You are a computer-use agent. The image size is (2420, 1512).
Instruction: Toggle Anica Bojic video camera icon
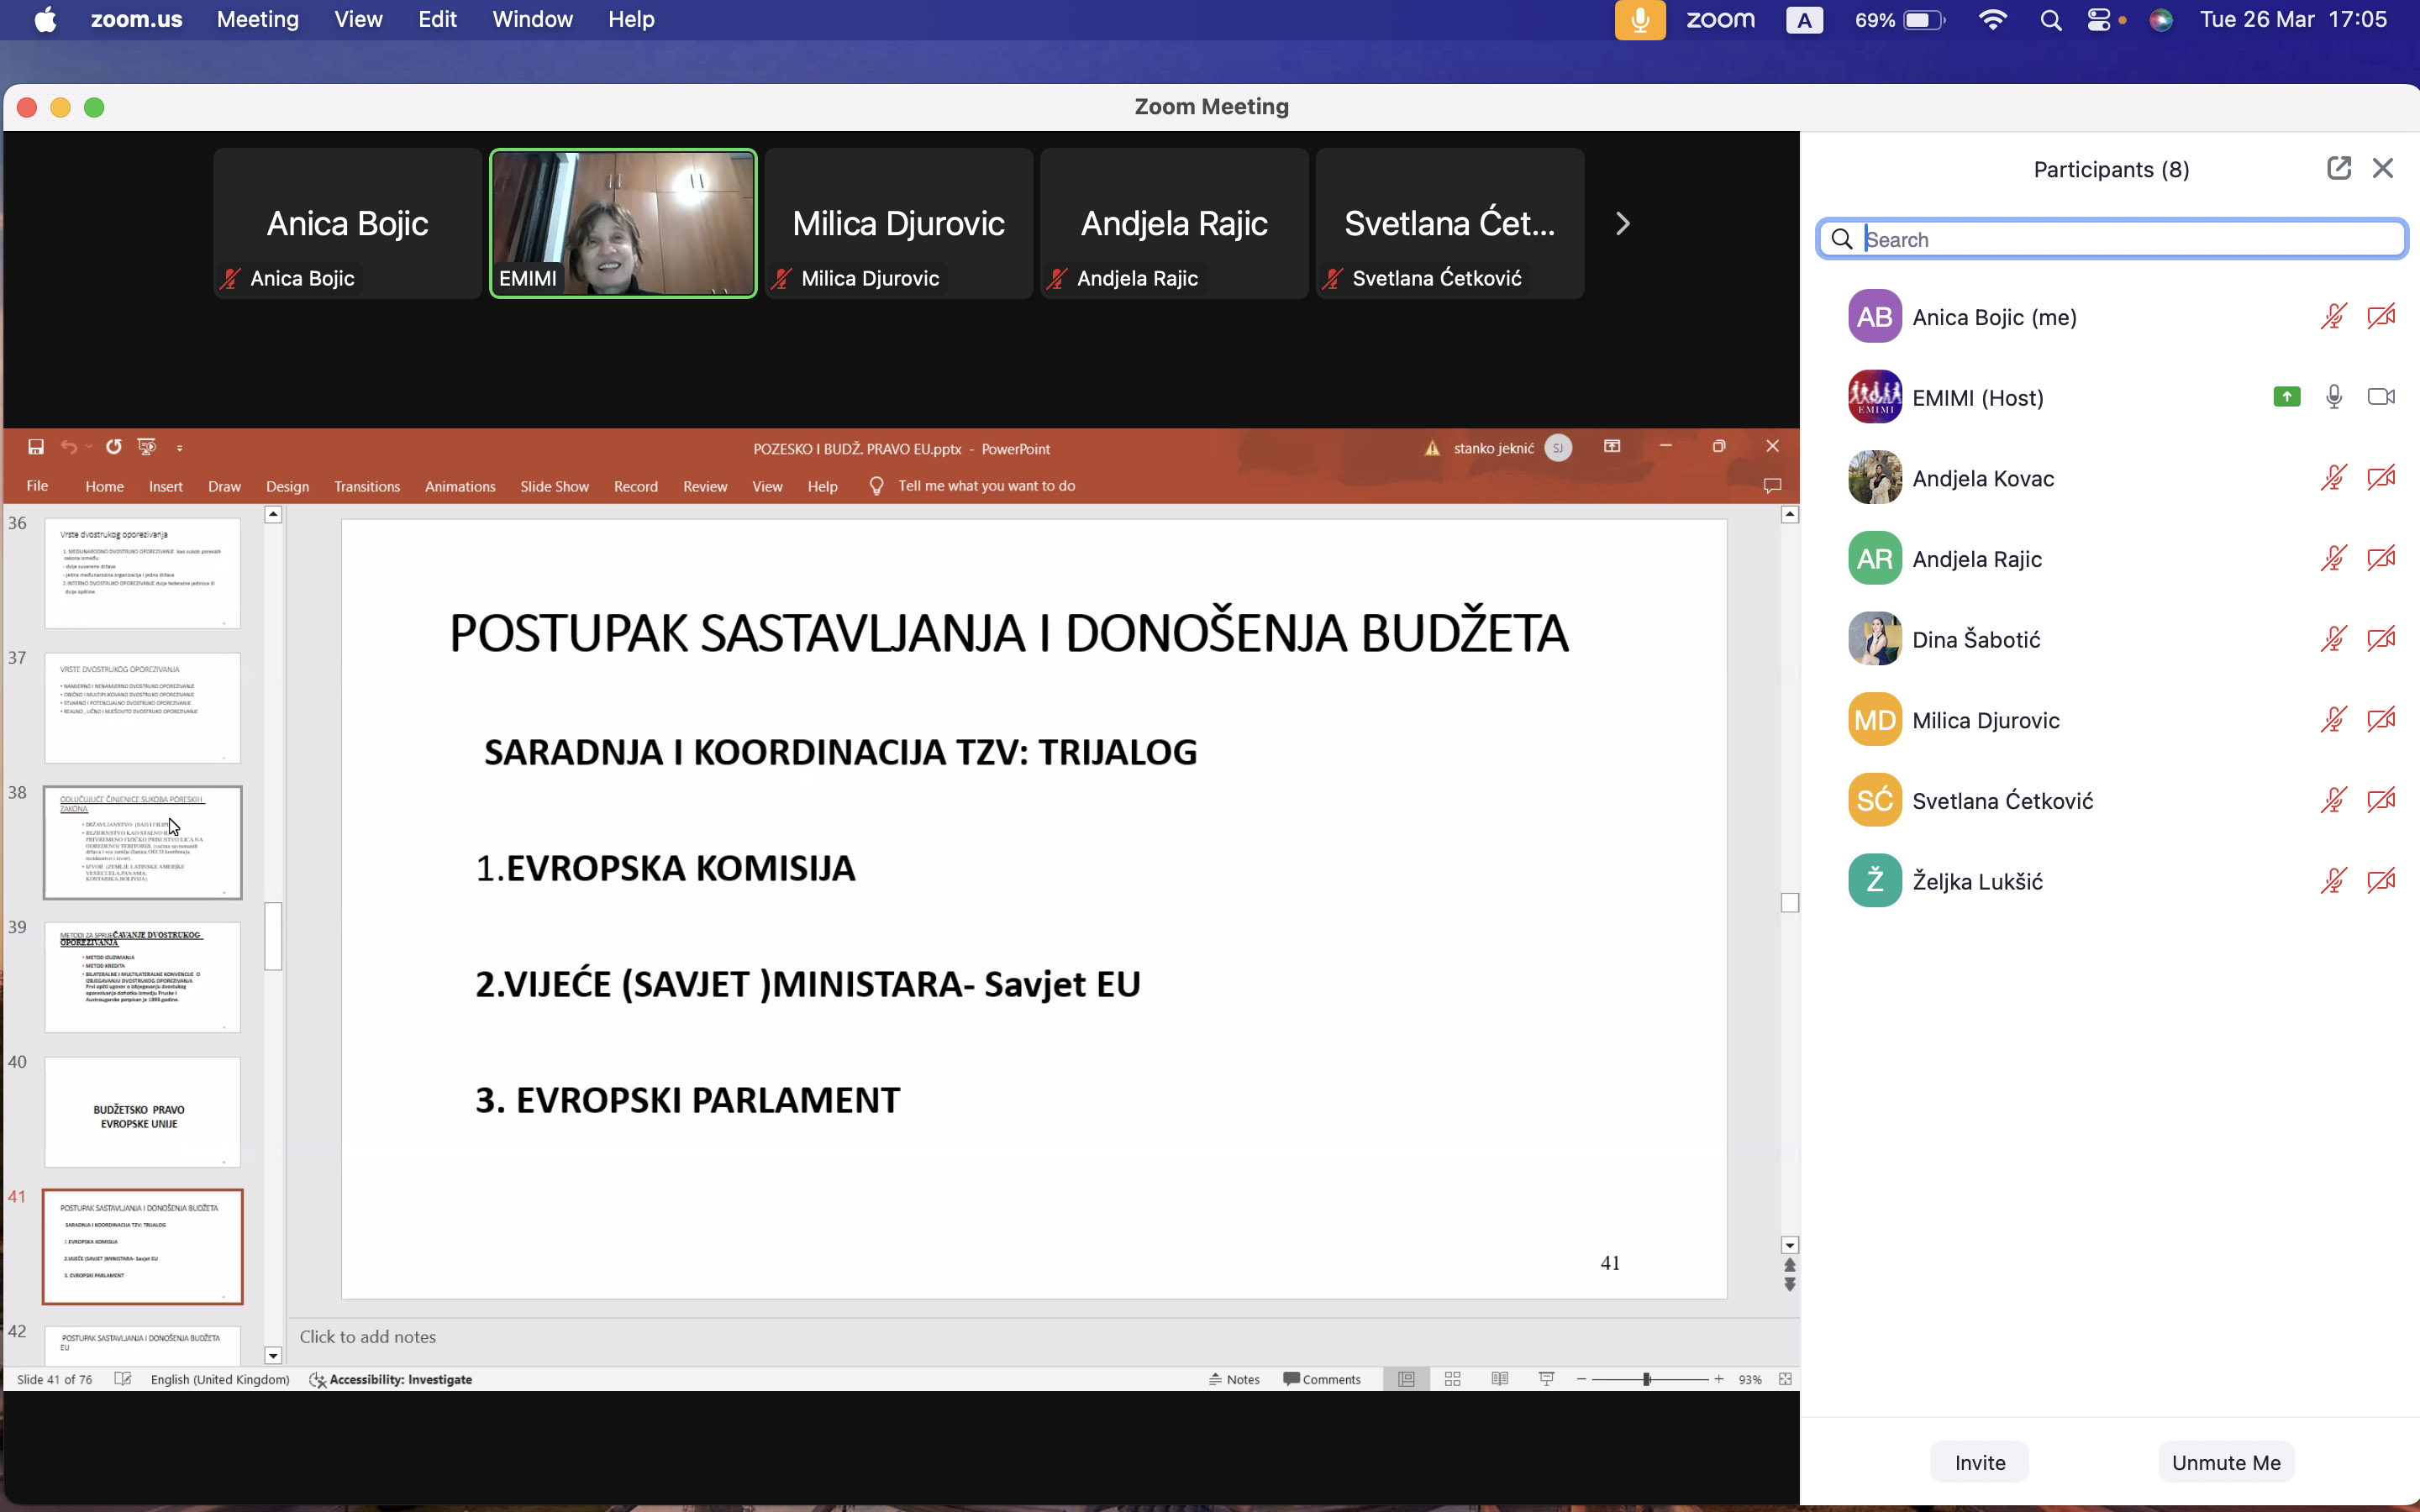coord(2381,317)
